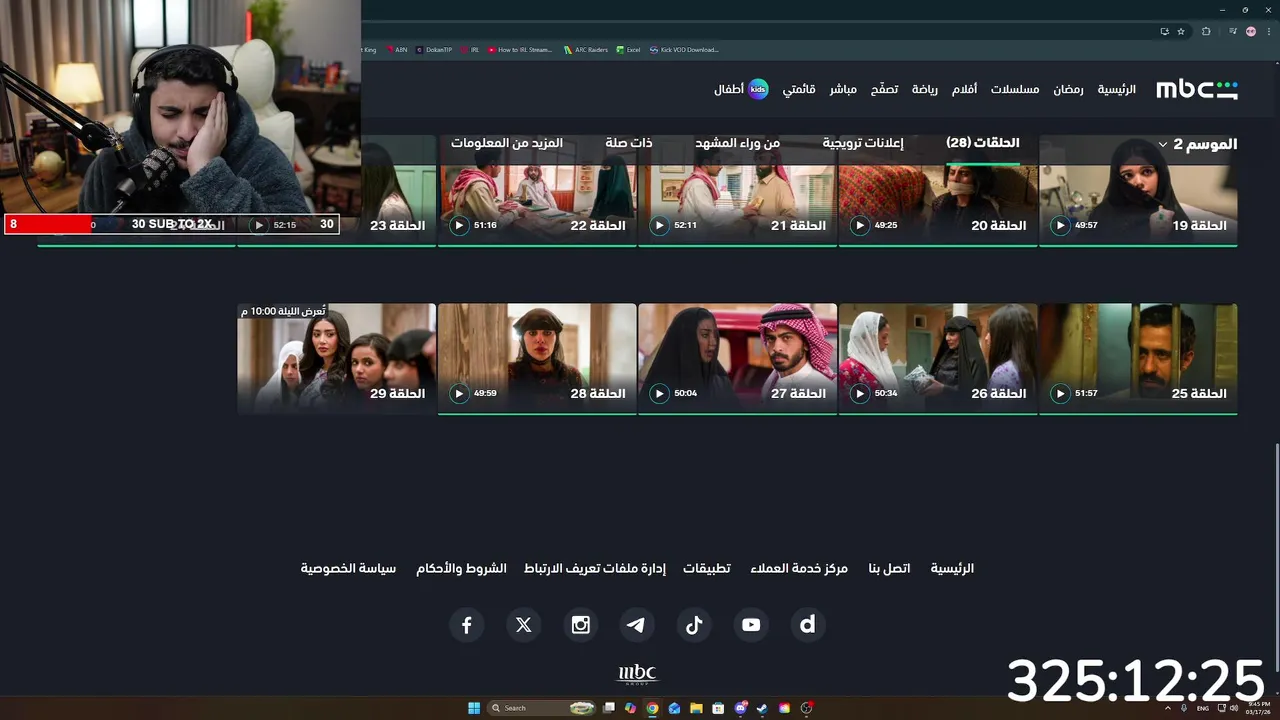The width and height of the screenshot is (1280, 720).
Task: Play episode الحلقة 22
Action: pos(459,226)
